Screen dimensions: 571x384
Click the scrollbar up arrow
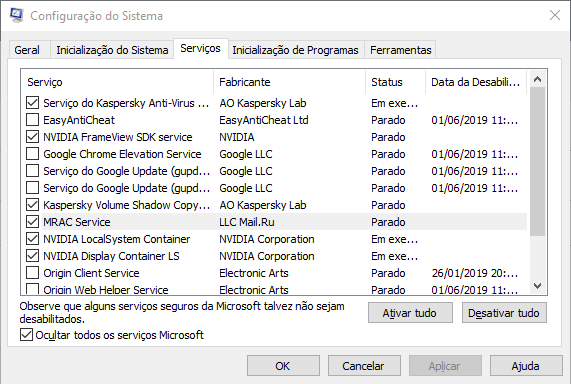point(537,79)
